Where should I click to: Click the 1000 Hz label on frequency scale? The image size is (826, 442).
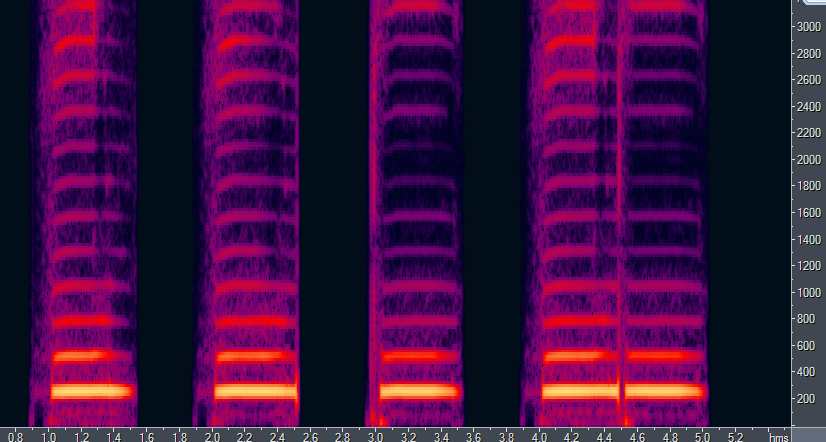809,293
